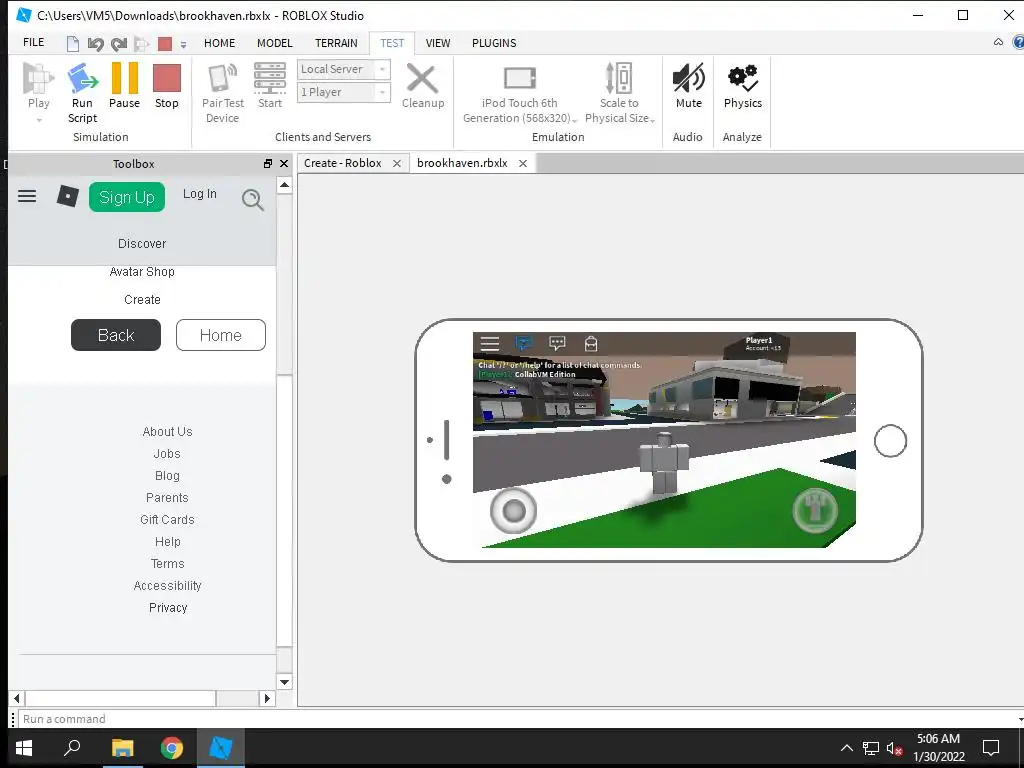Open File Explorer from the taskbar

click(x=122, y=748)
